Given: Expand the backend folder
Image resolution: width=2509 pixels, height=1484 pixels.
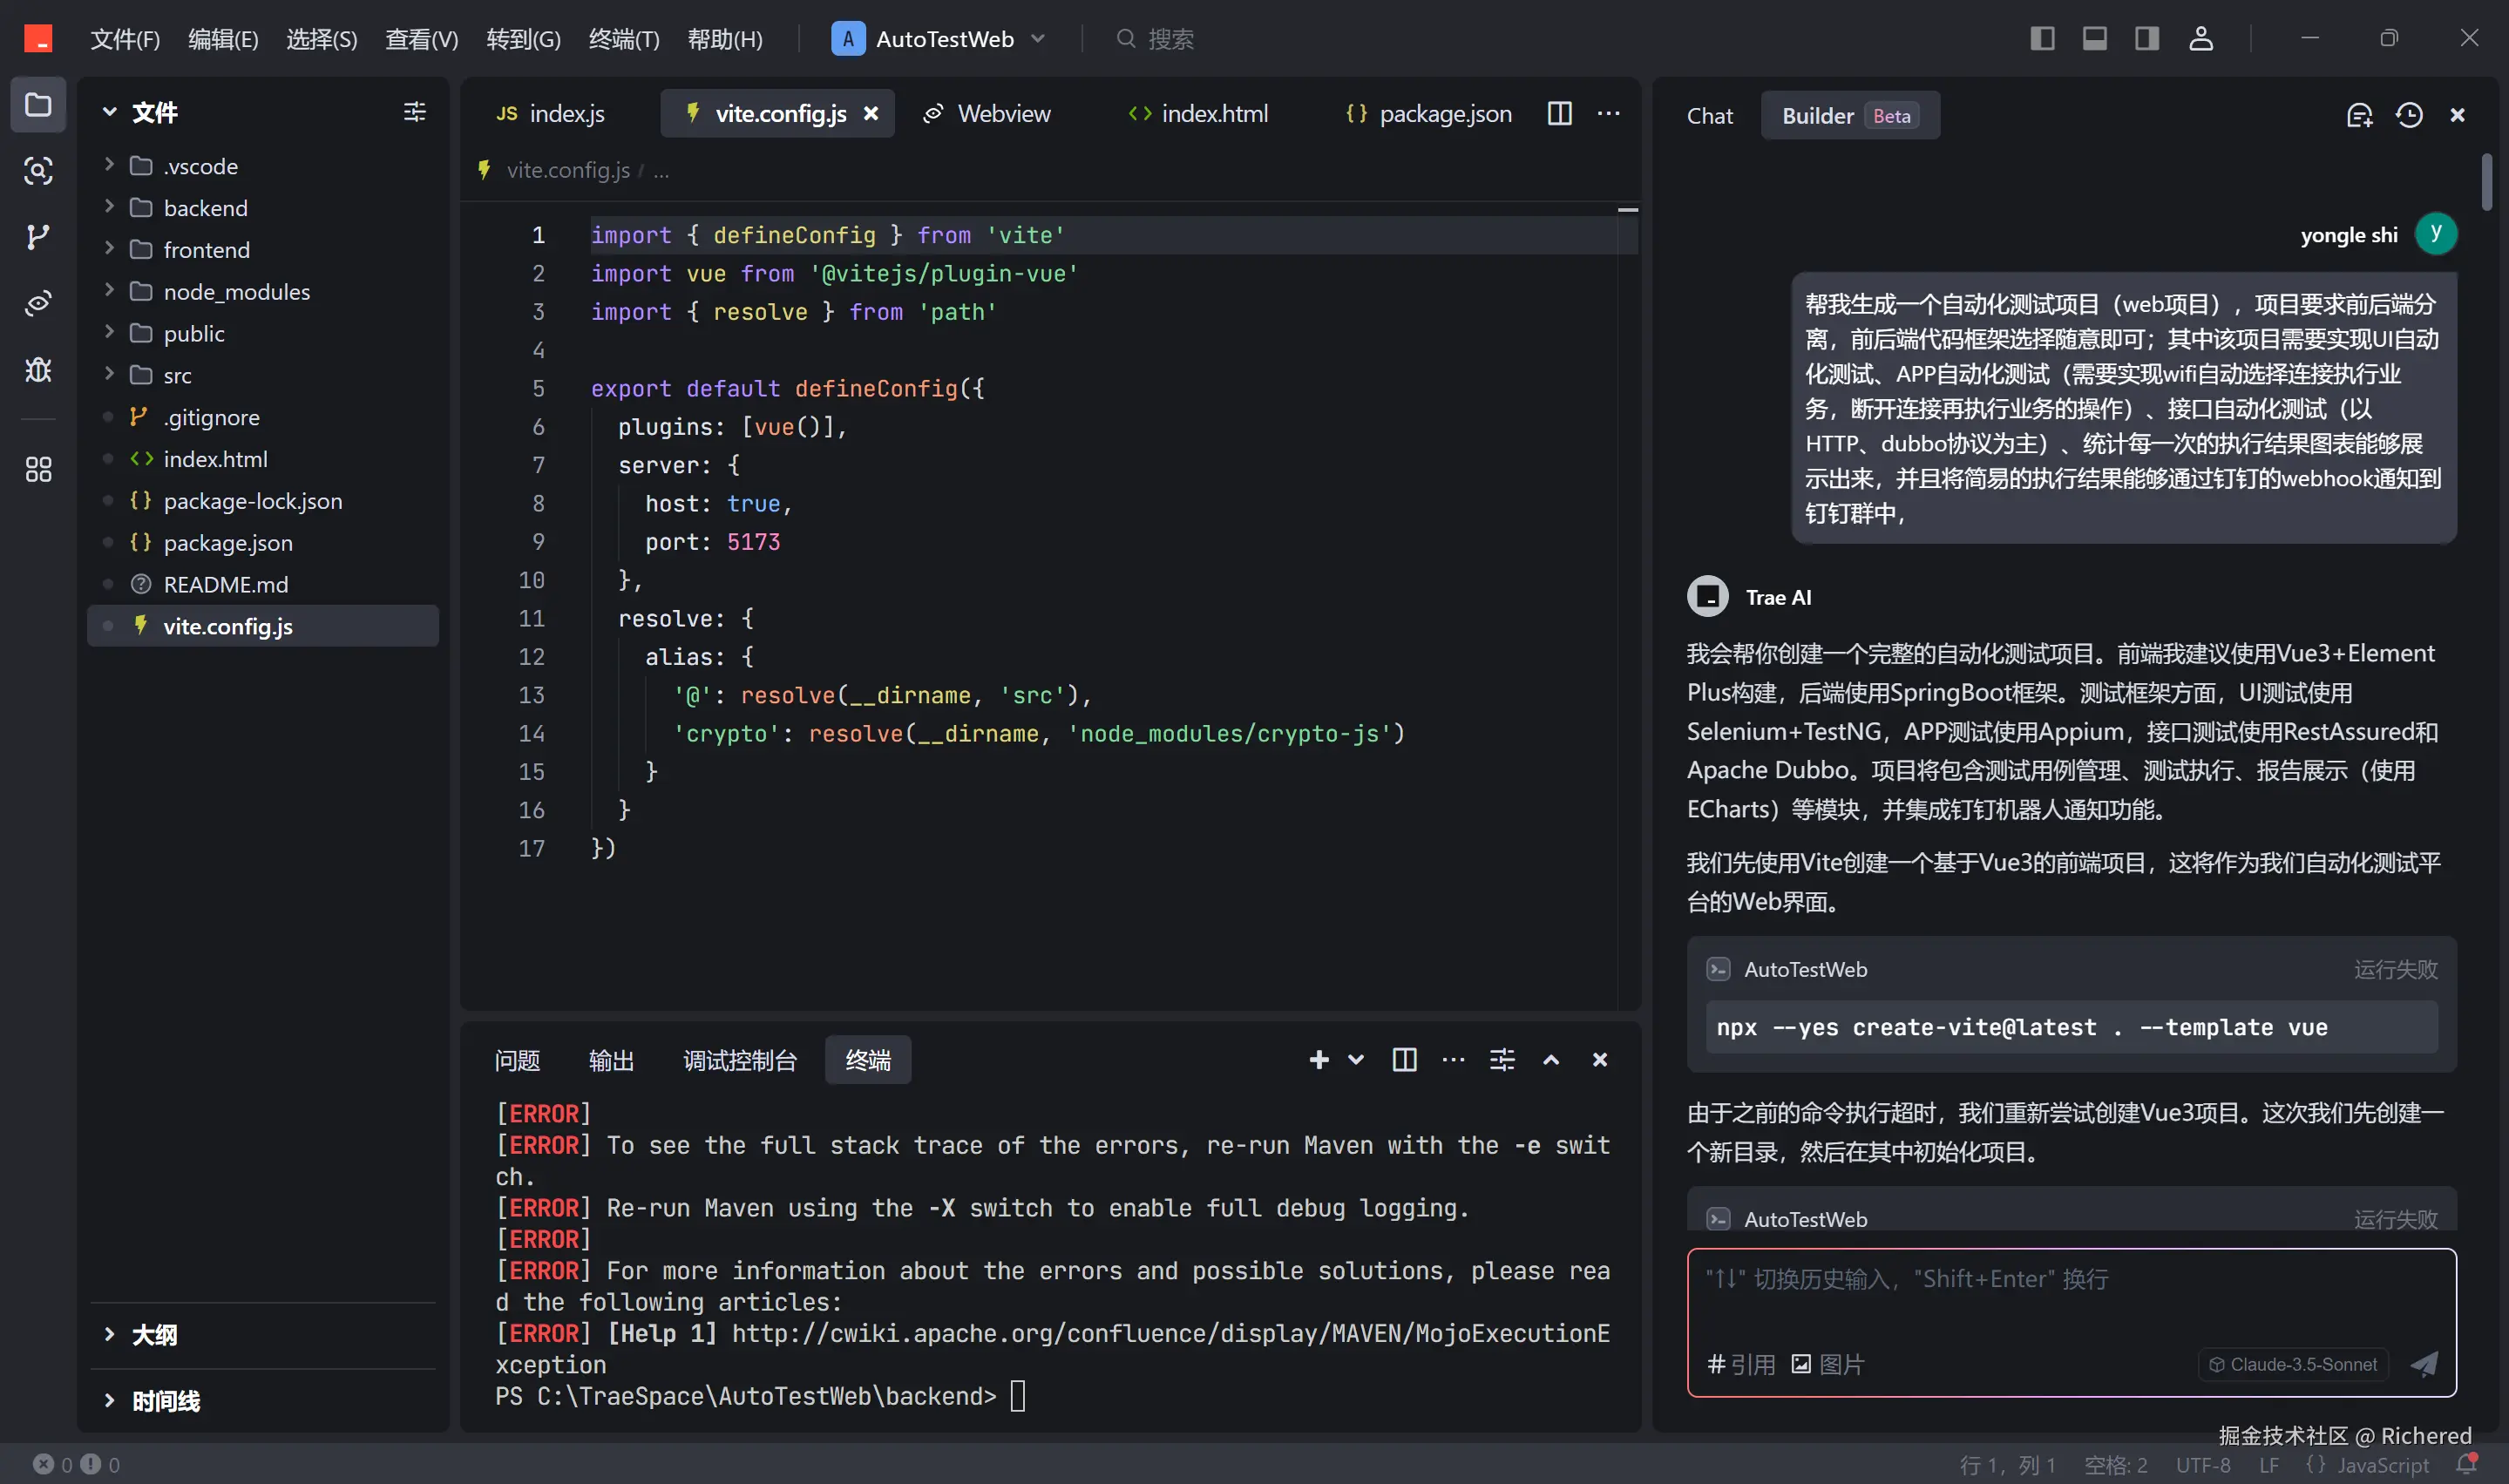Looking at the screenshot, I should (x=205, y=208).
